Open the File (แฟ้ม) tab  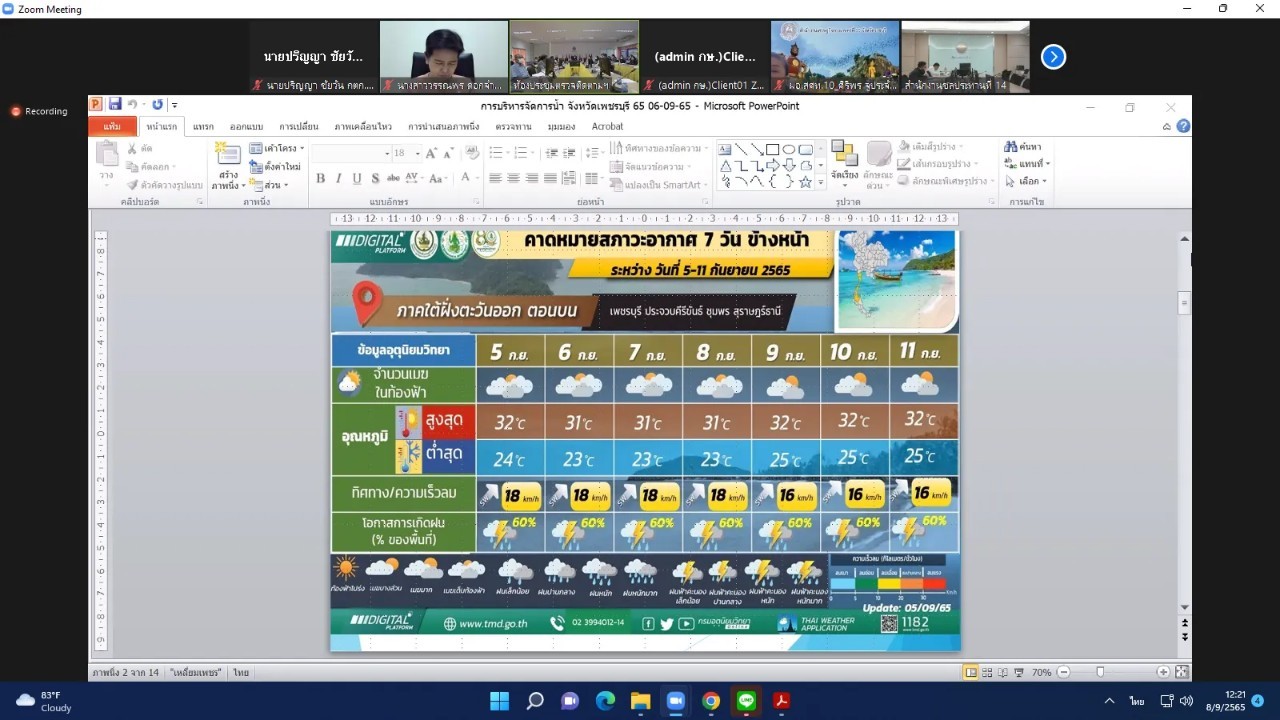tap(112, 127)
